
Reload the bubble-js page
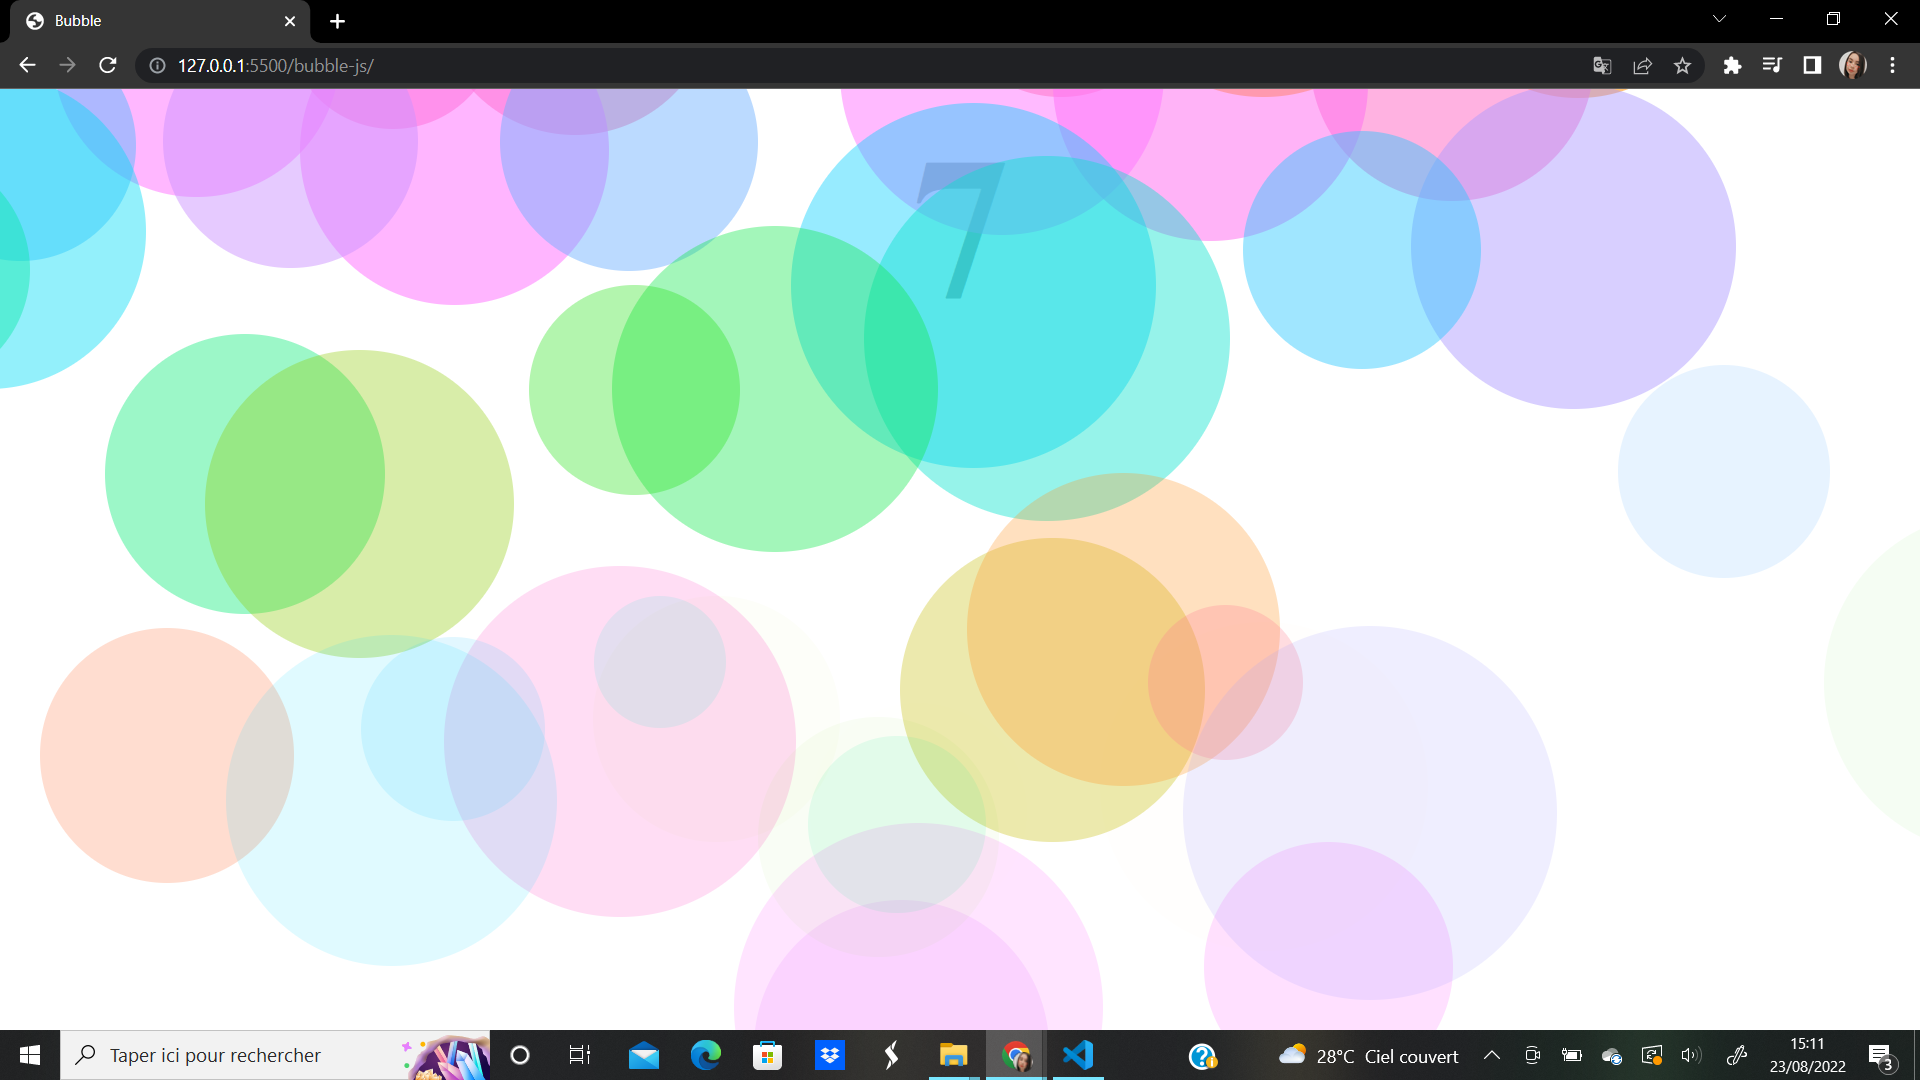(107, 65)
